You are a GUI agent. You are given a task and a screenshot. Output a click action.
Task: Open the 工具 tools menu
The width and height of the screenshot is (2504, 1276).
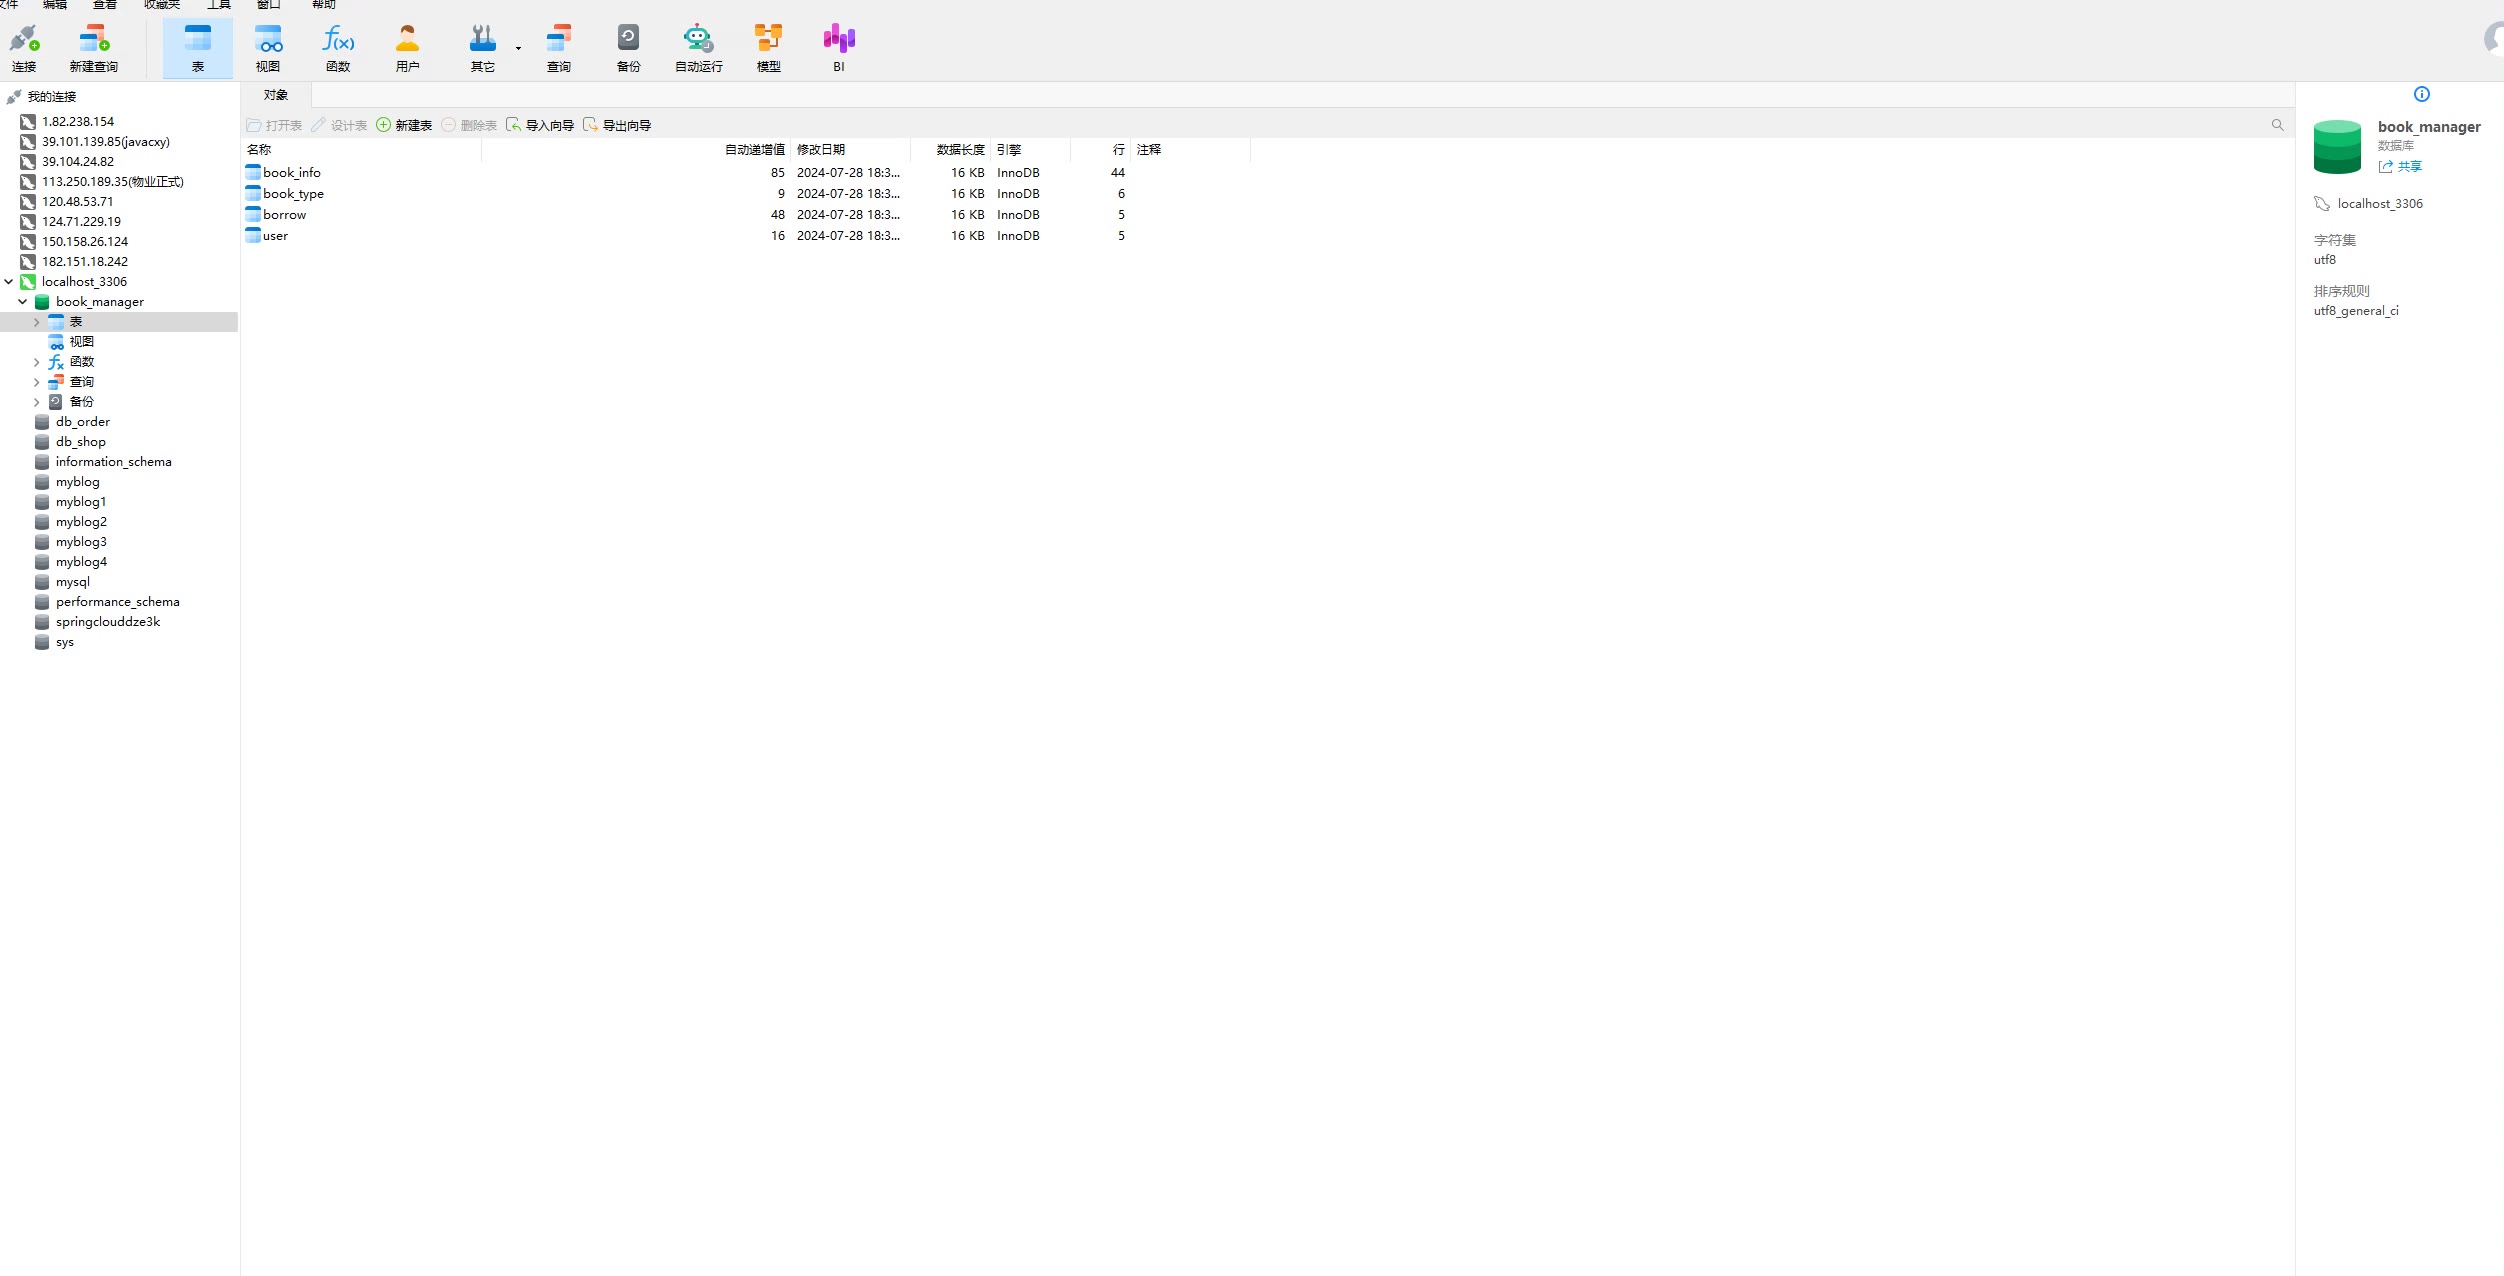(x=218, y=5)
